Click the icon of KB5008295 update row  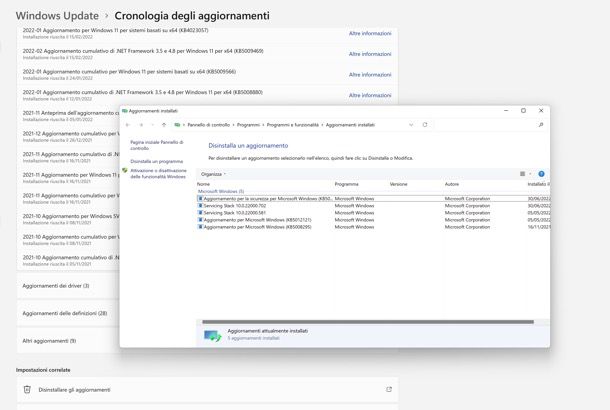(200, 227)
